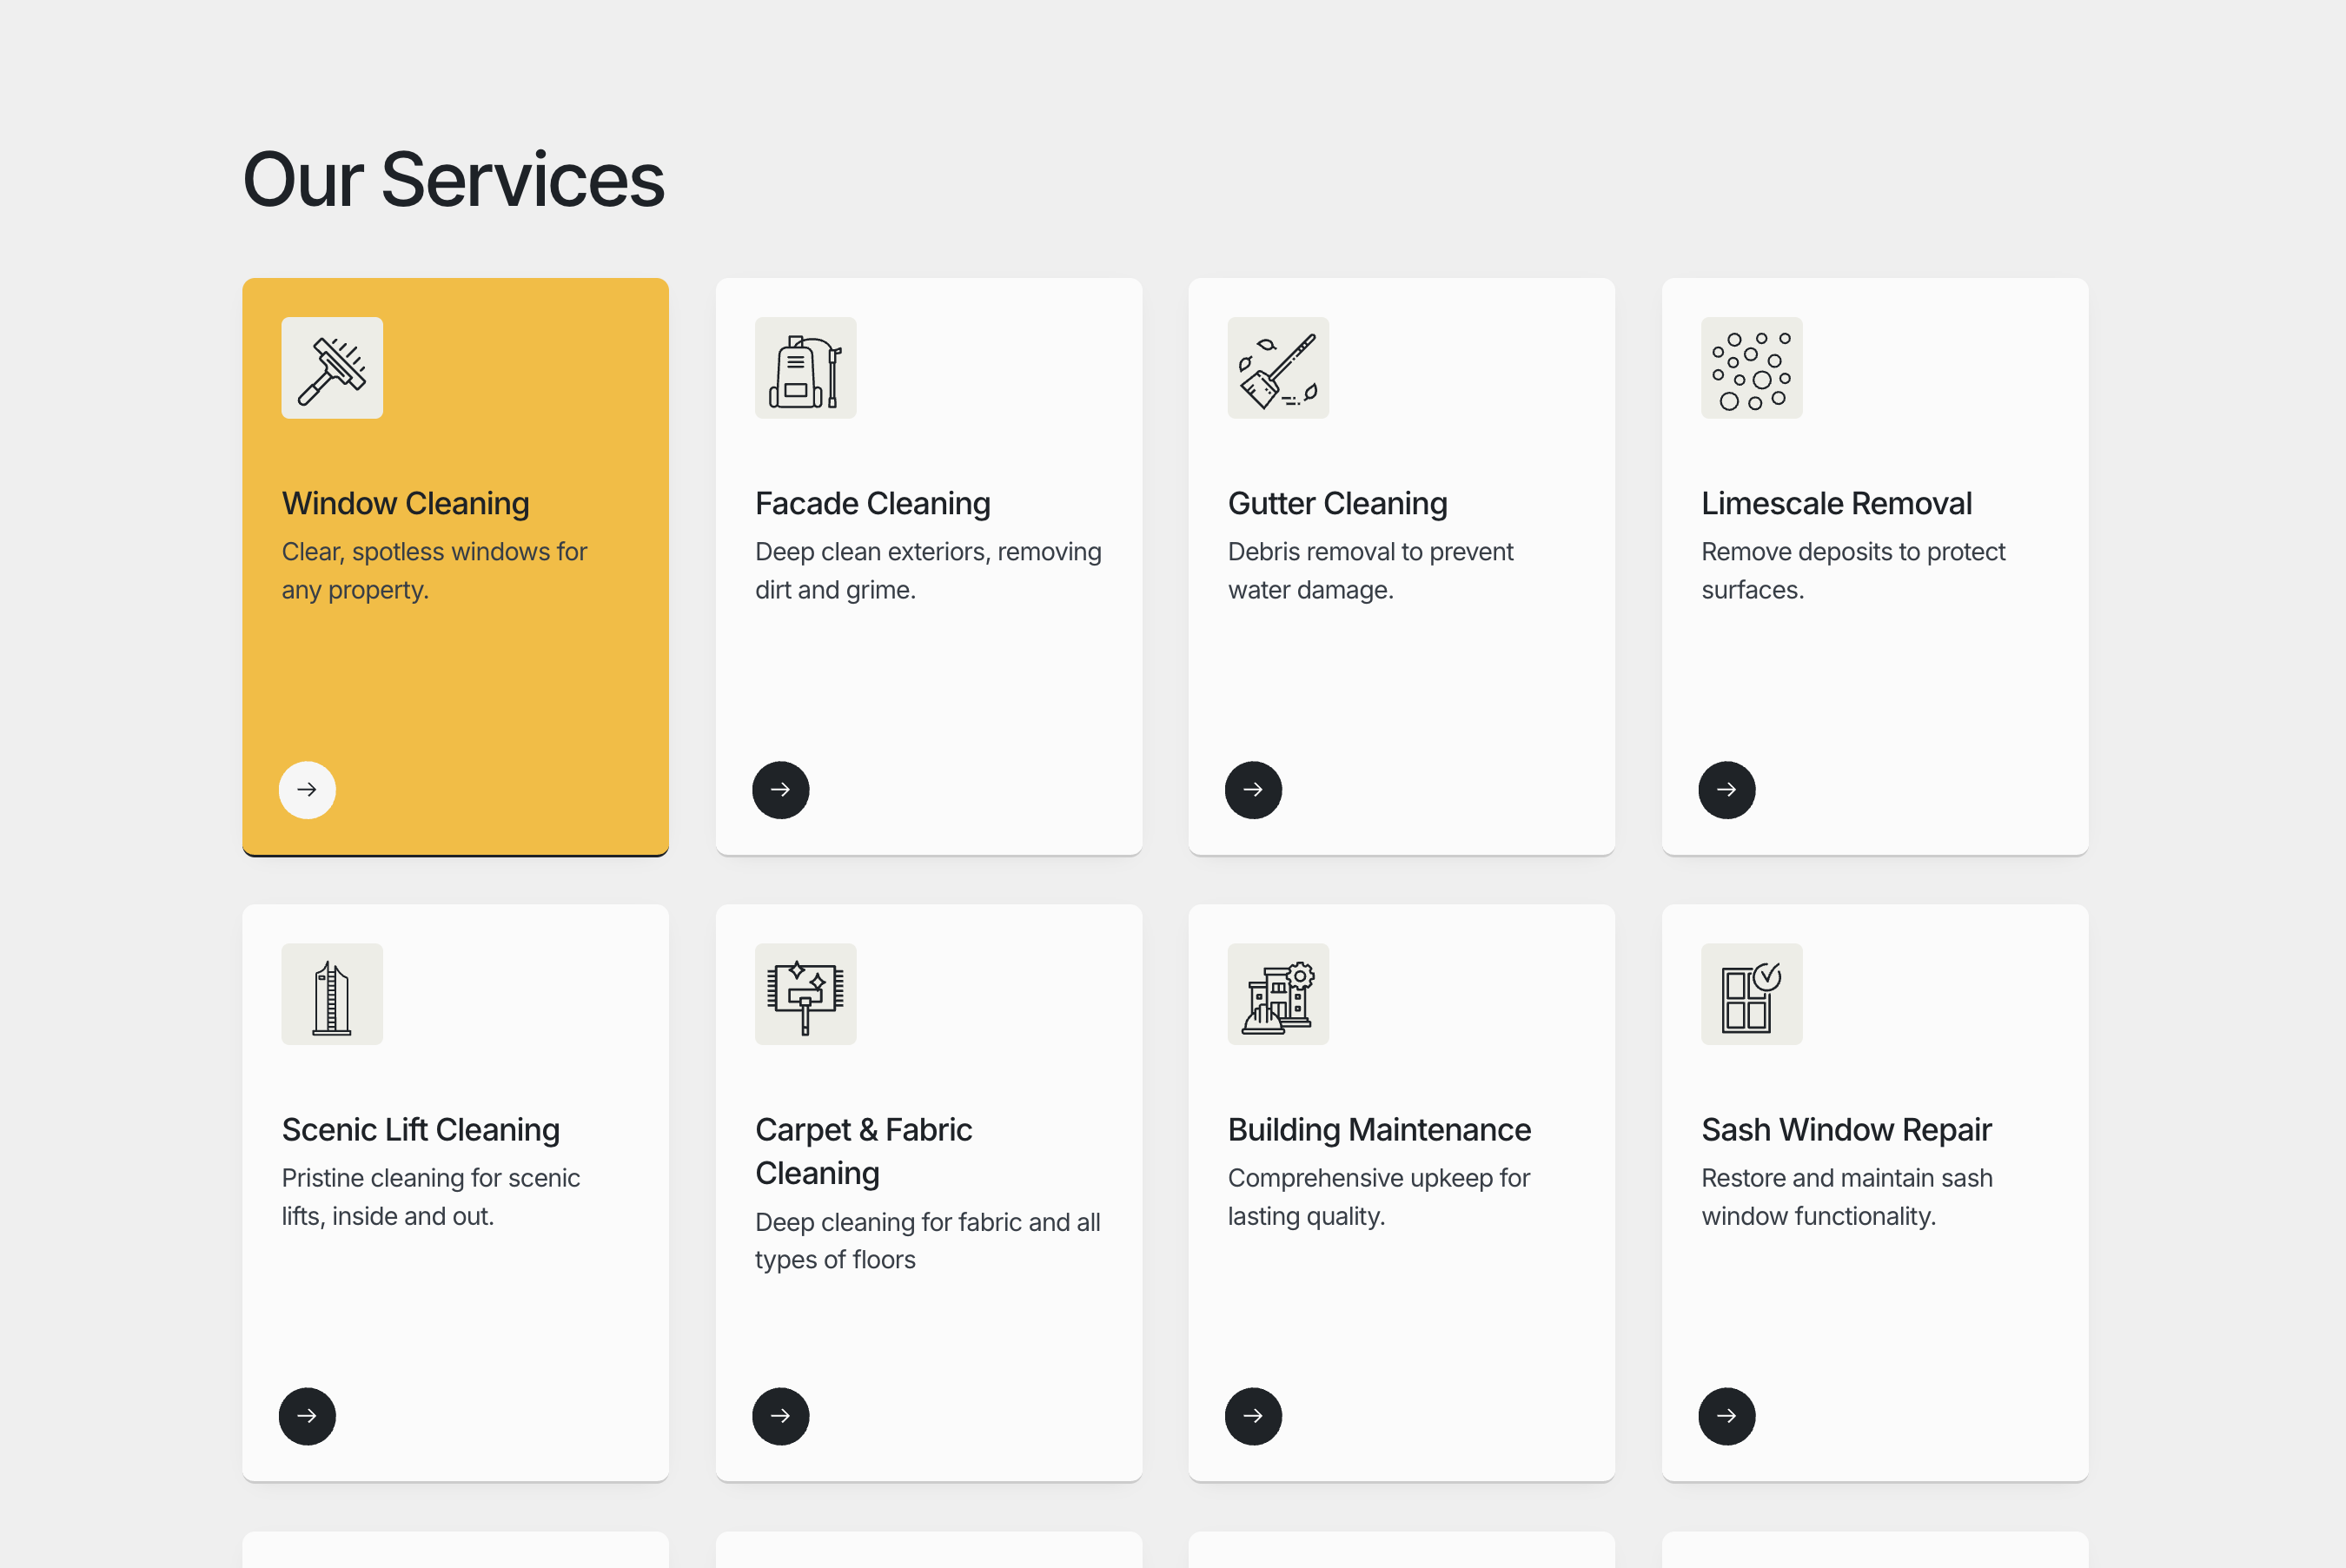Click the Limescale Removal bubbles icon

[x=1751, y=368]
